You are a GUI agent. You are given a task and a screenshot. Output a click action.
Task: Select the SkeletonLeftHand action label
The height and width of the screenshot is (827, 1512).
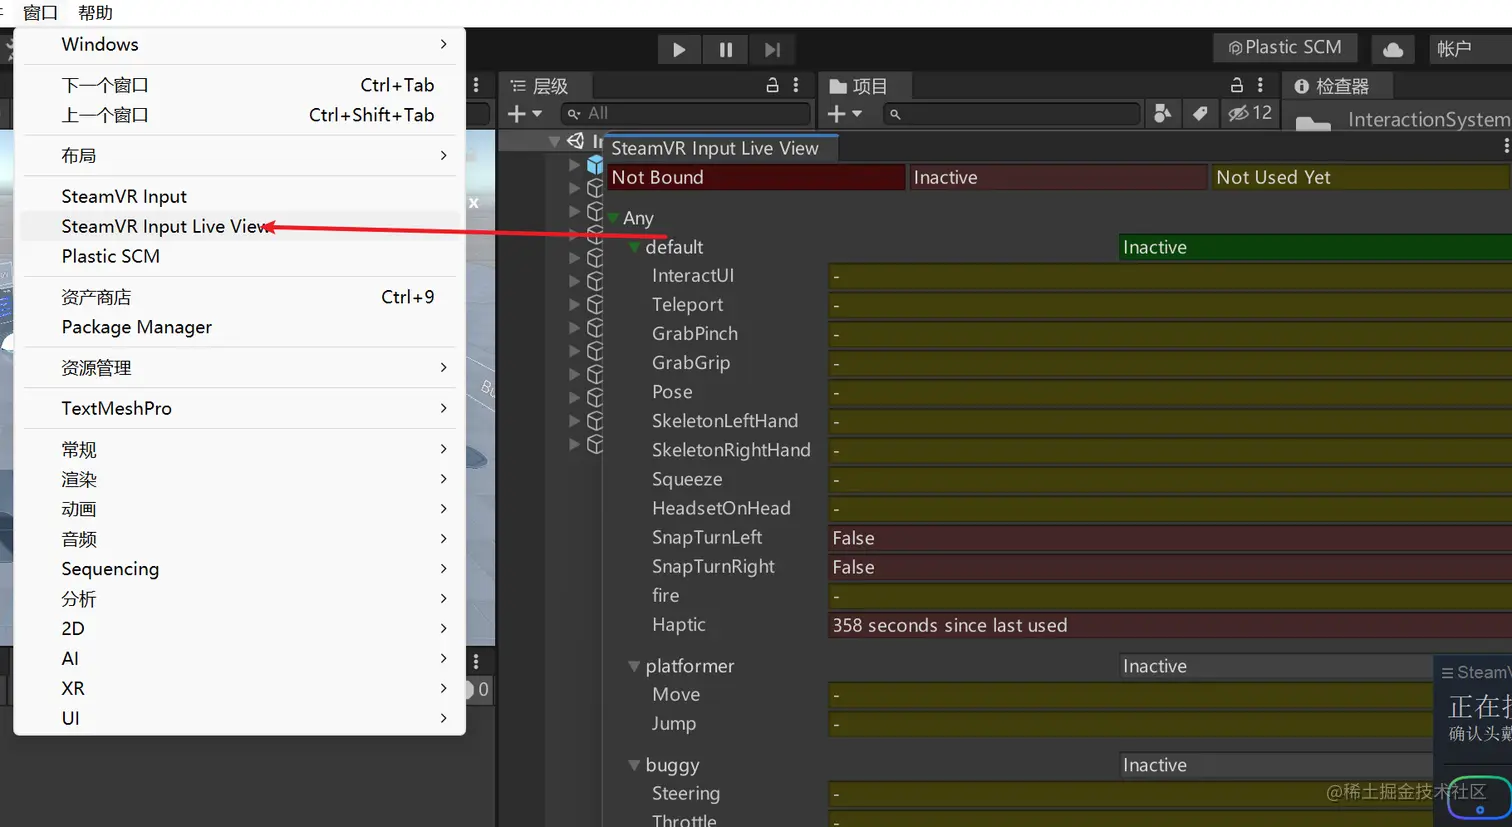pyautogui.click(x=725, y=421)
